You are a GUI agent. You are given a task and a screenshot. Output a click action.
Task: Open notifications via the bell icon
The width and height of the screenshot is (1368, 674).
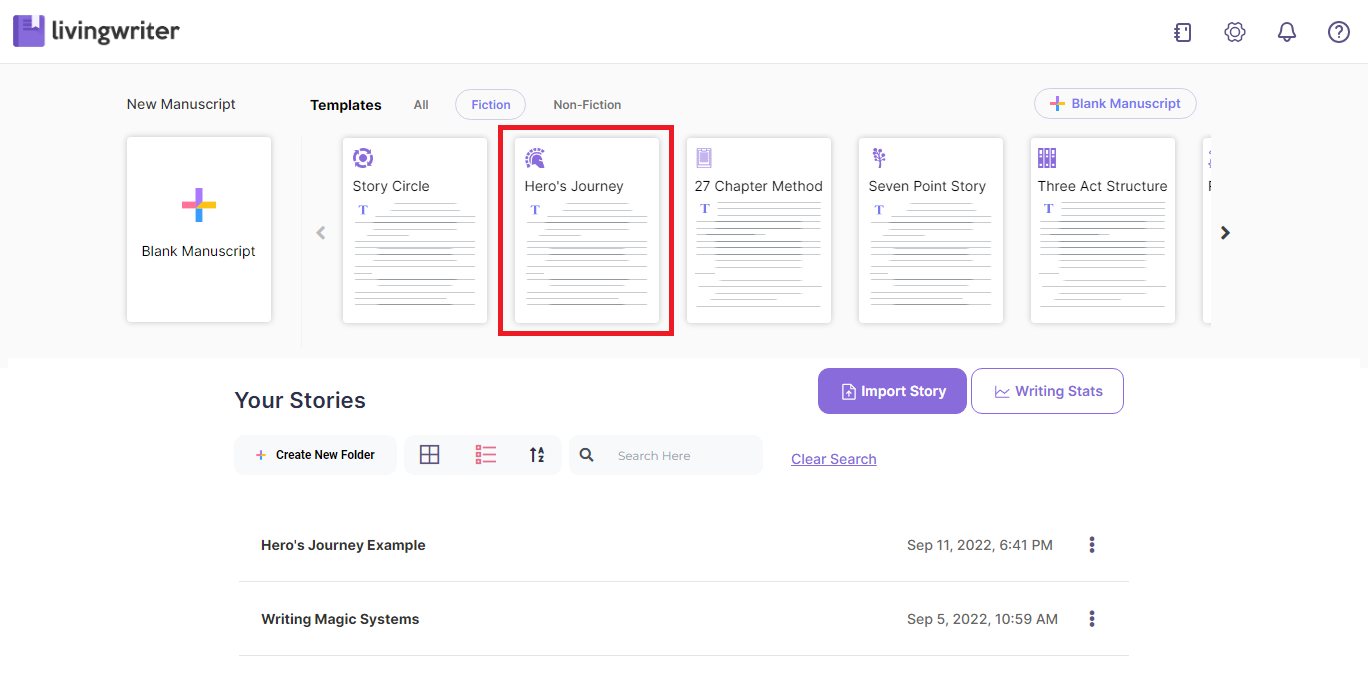(x=1286, y=31)
